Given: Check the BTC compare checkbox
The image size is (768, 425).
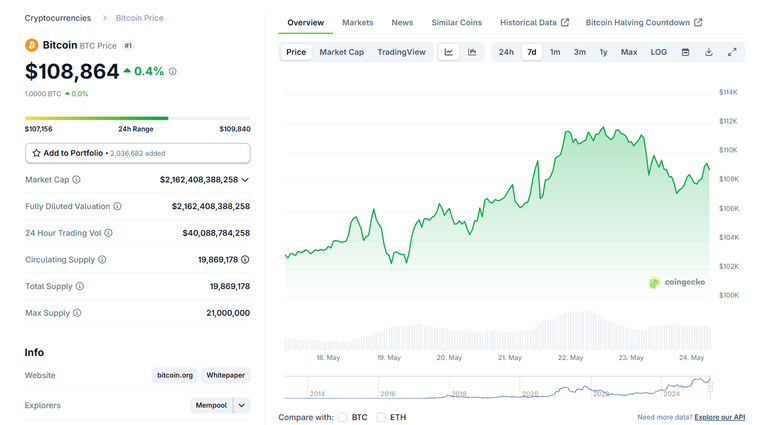Looking at the screenshot, I should [x=342, y=417].
